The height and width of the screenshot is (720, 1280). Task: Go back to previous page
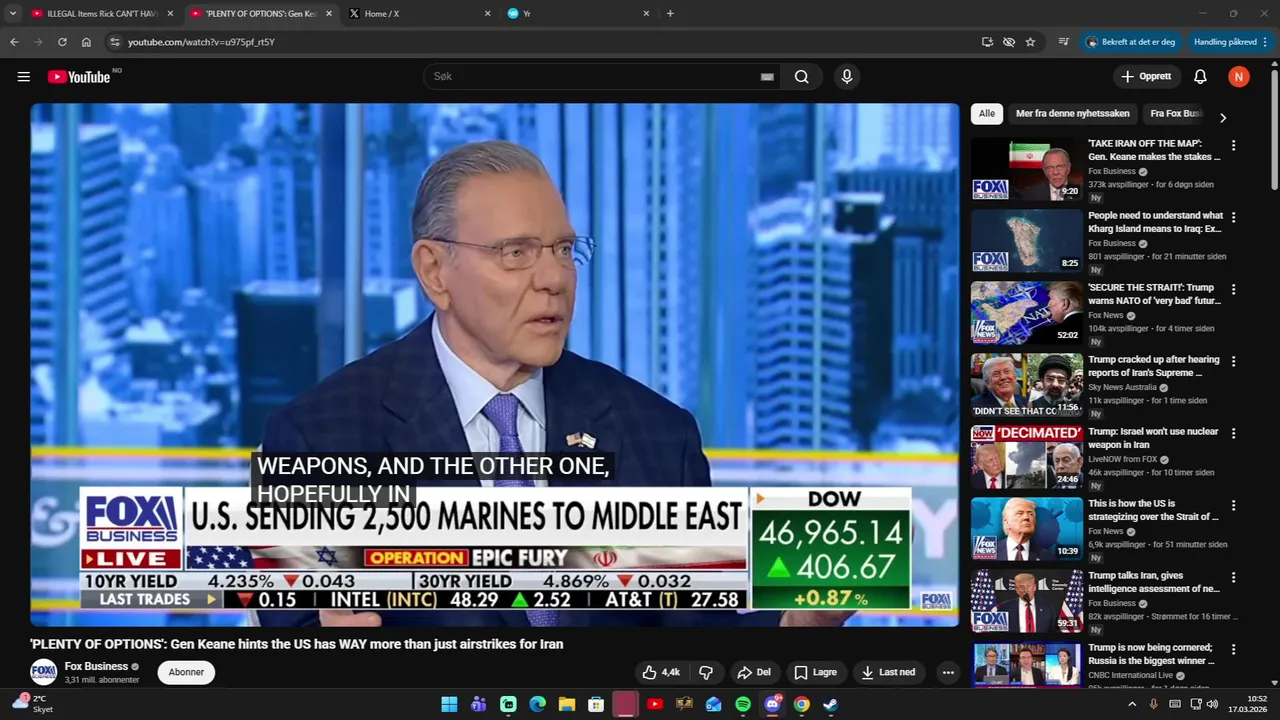(14, 42)
